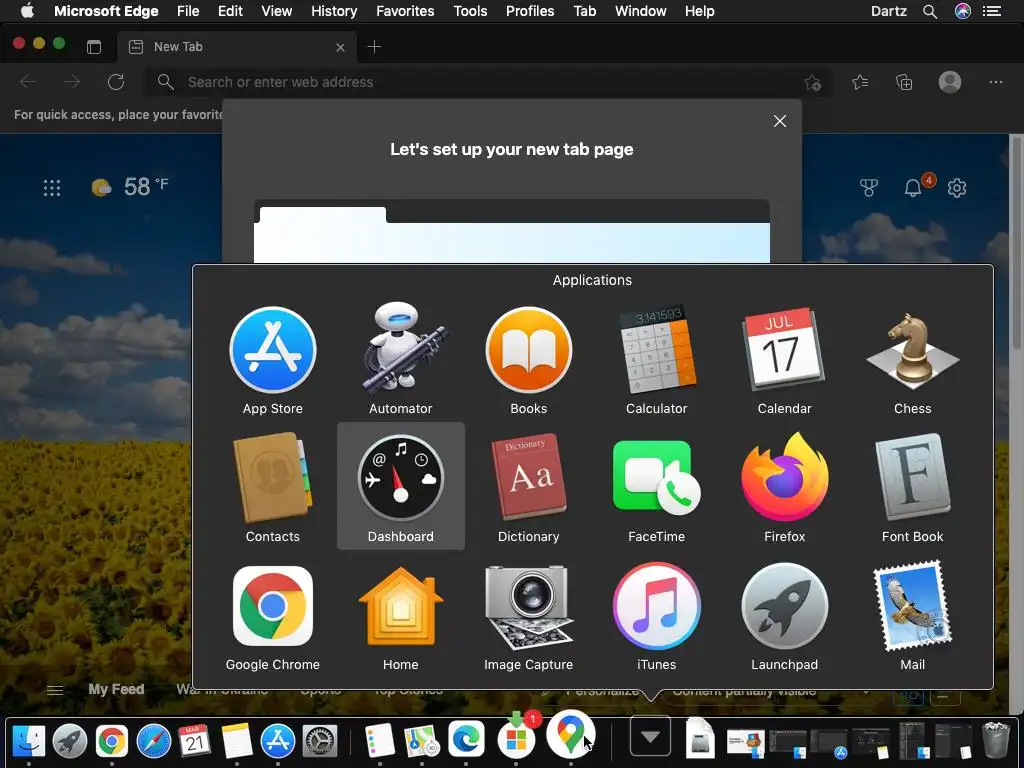Open Edge app launcher grid icon

[52, 188]
